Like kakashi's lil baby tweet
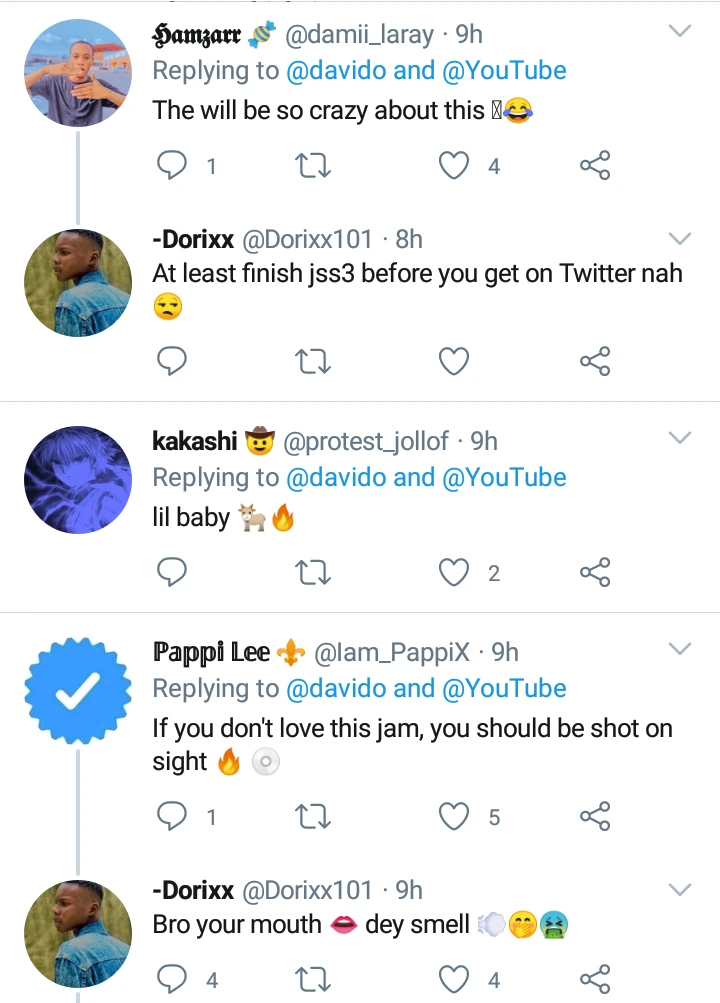Screen dimensions: 720x1003 tap(455, 572)
